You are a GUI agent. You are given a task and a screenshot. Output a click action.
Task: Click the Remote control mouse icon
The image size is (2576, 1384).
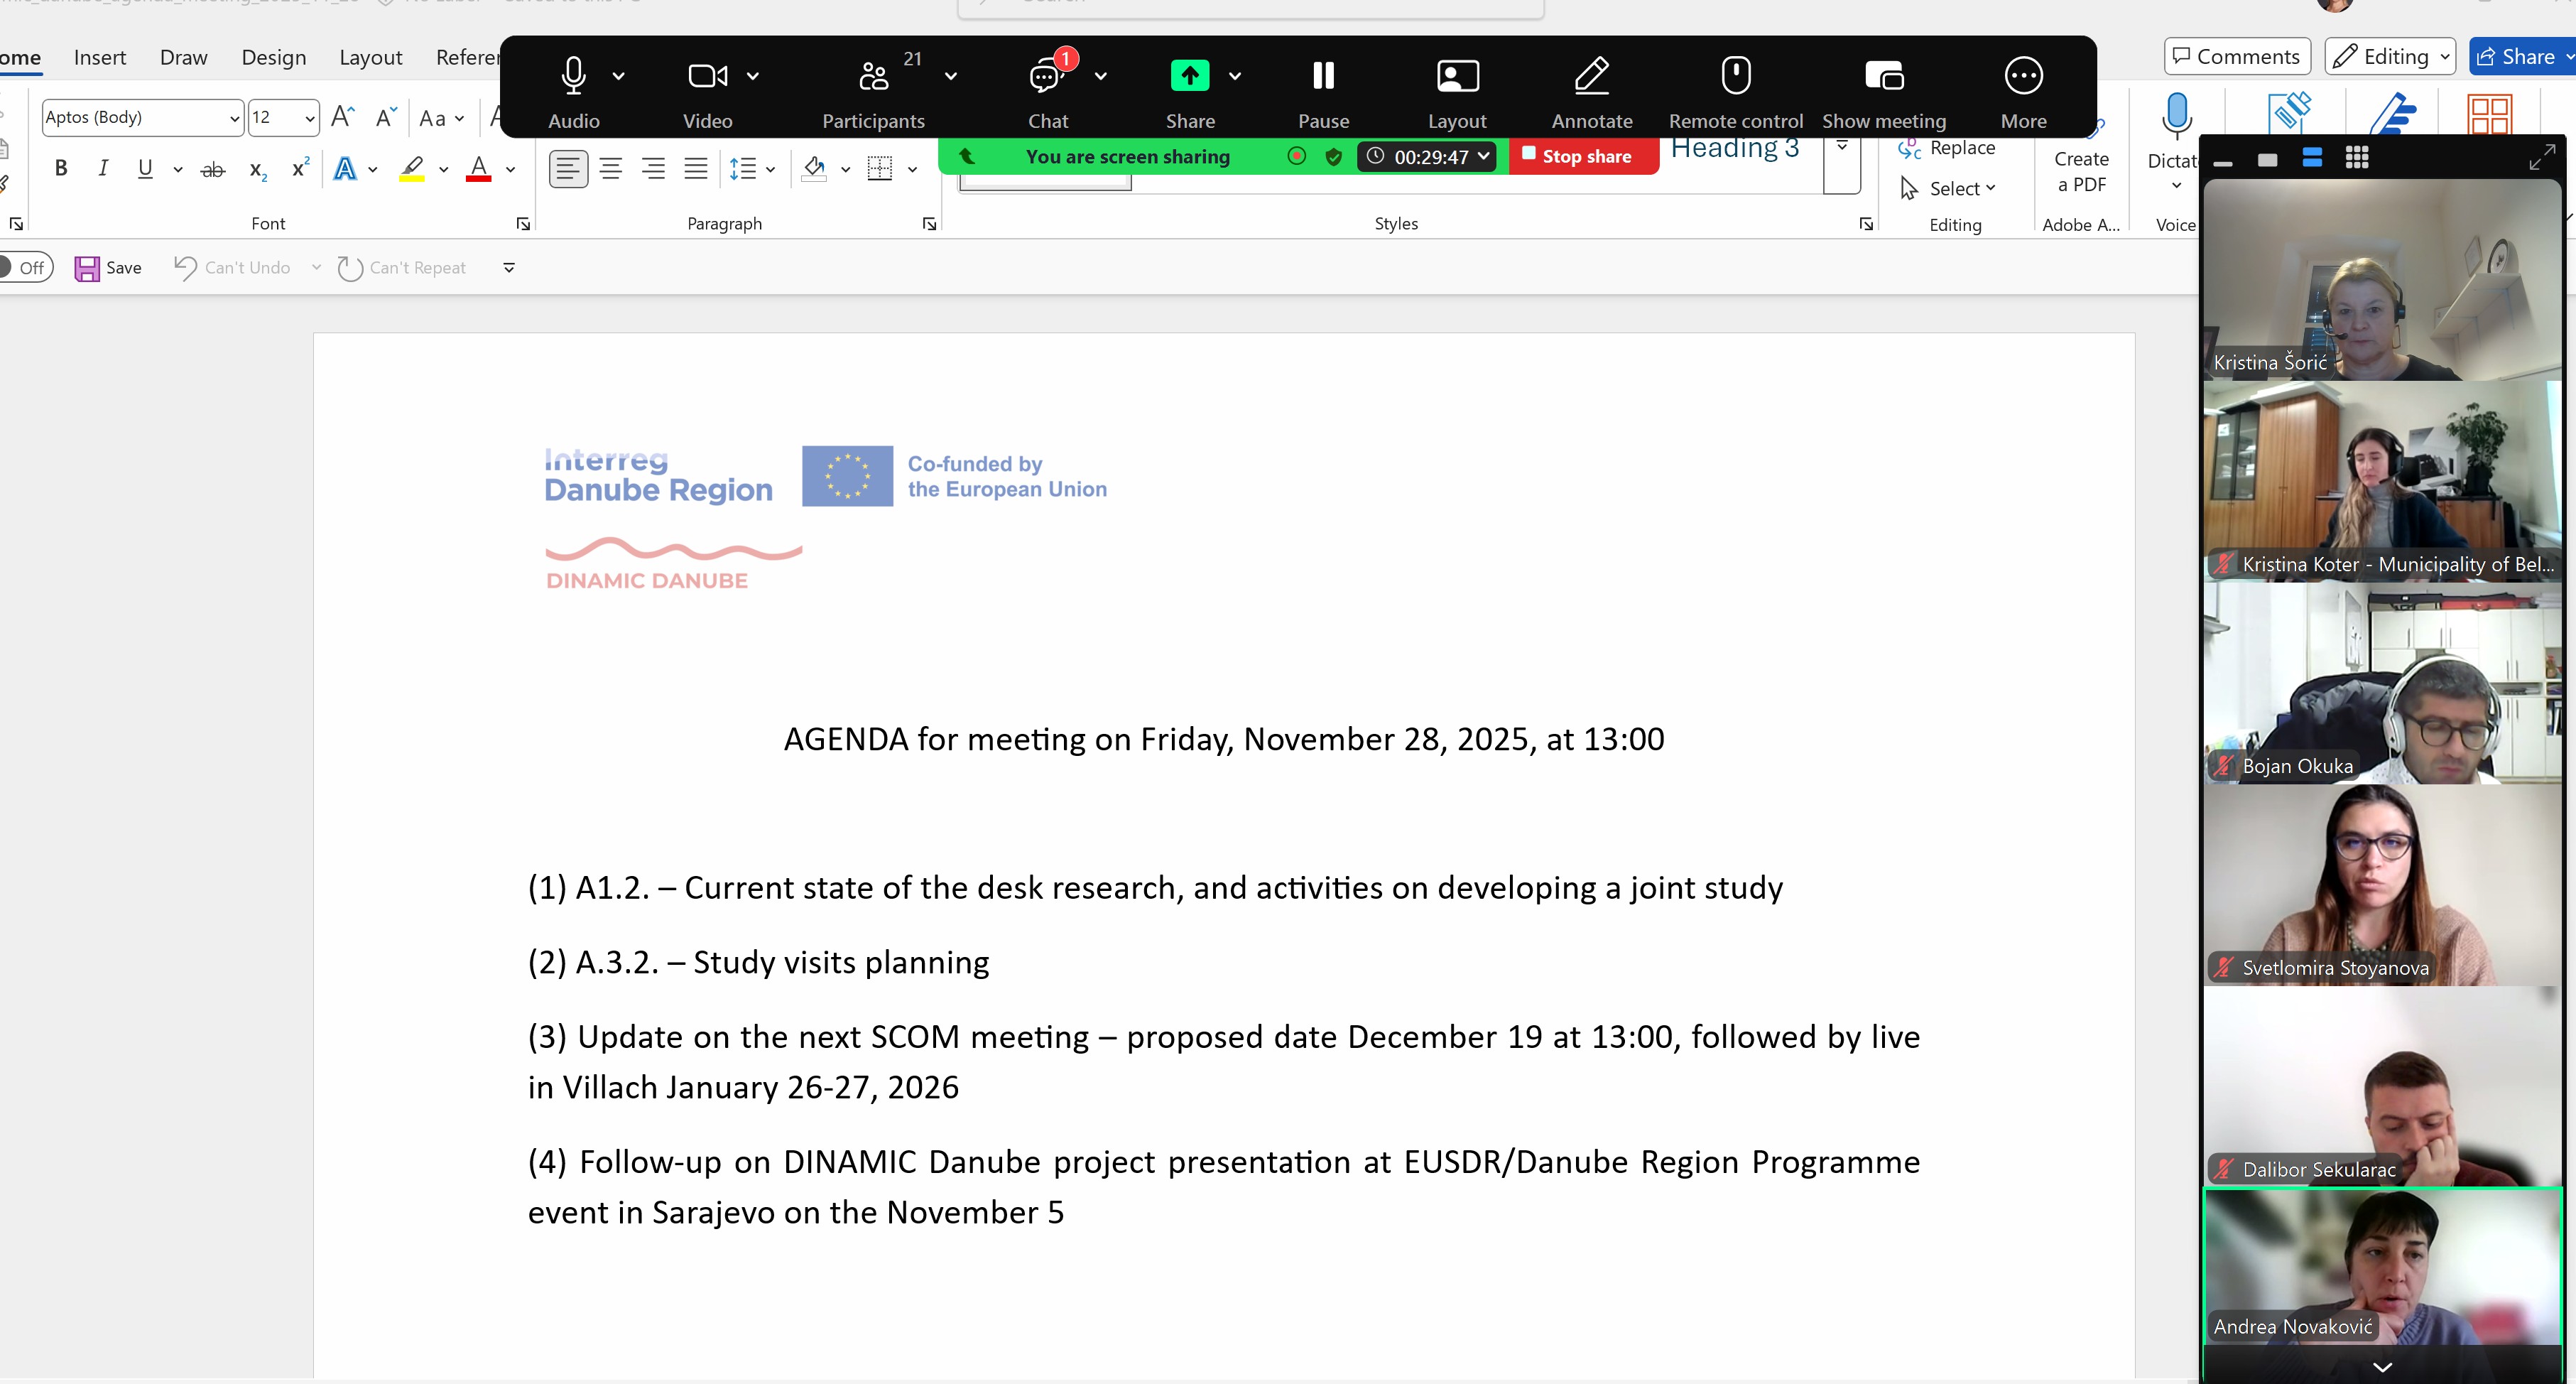pyautogui.click(x=1735, y=76)
